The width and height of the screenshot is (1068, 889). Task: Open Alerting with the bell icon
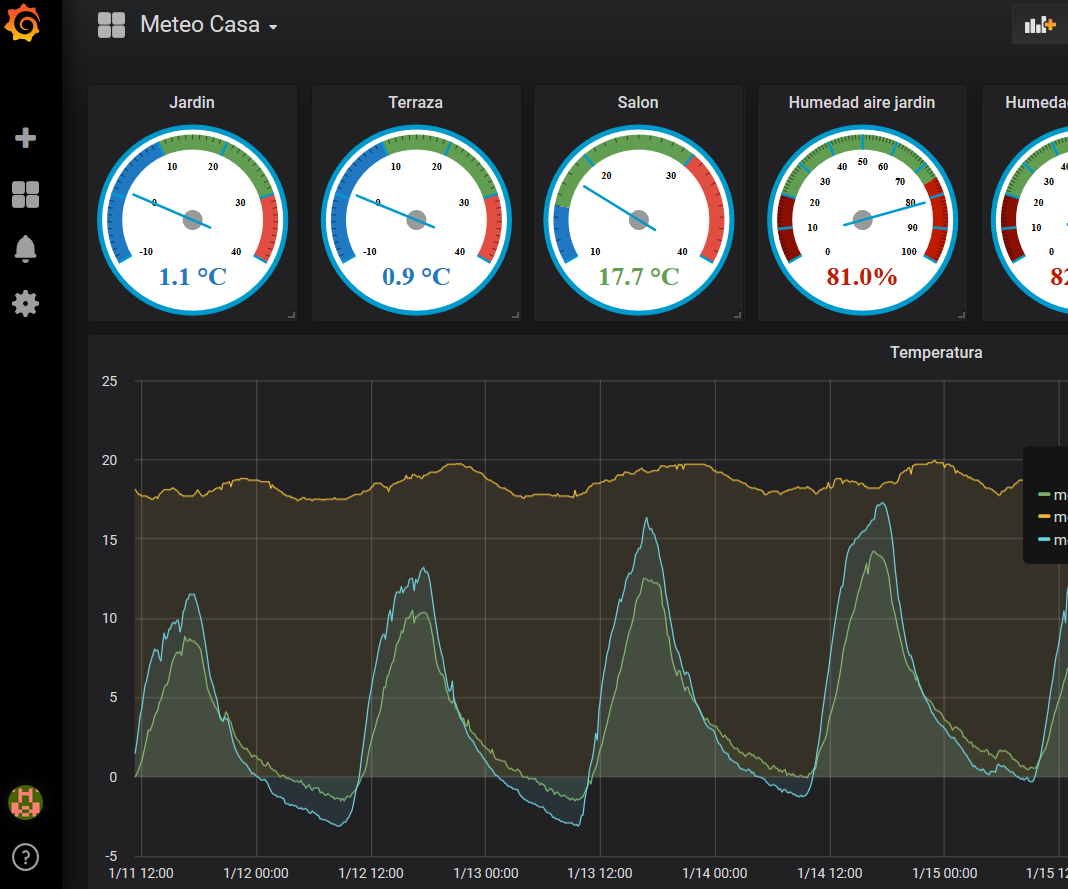(25, 248)
